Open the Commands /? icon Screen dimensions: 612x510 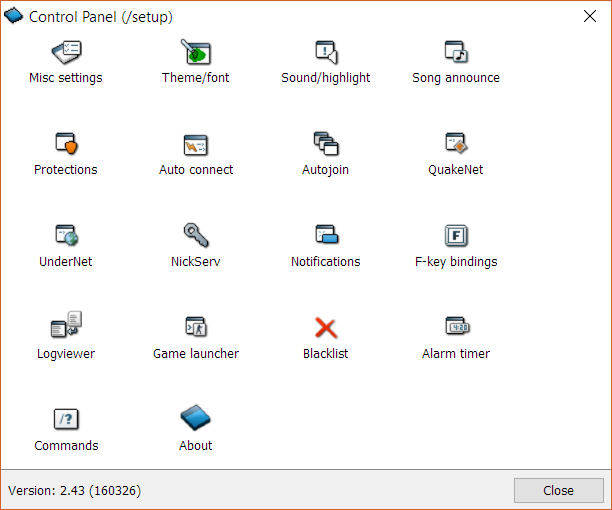66,419
